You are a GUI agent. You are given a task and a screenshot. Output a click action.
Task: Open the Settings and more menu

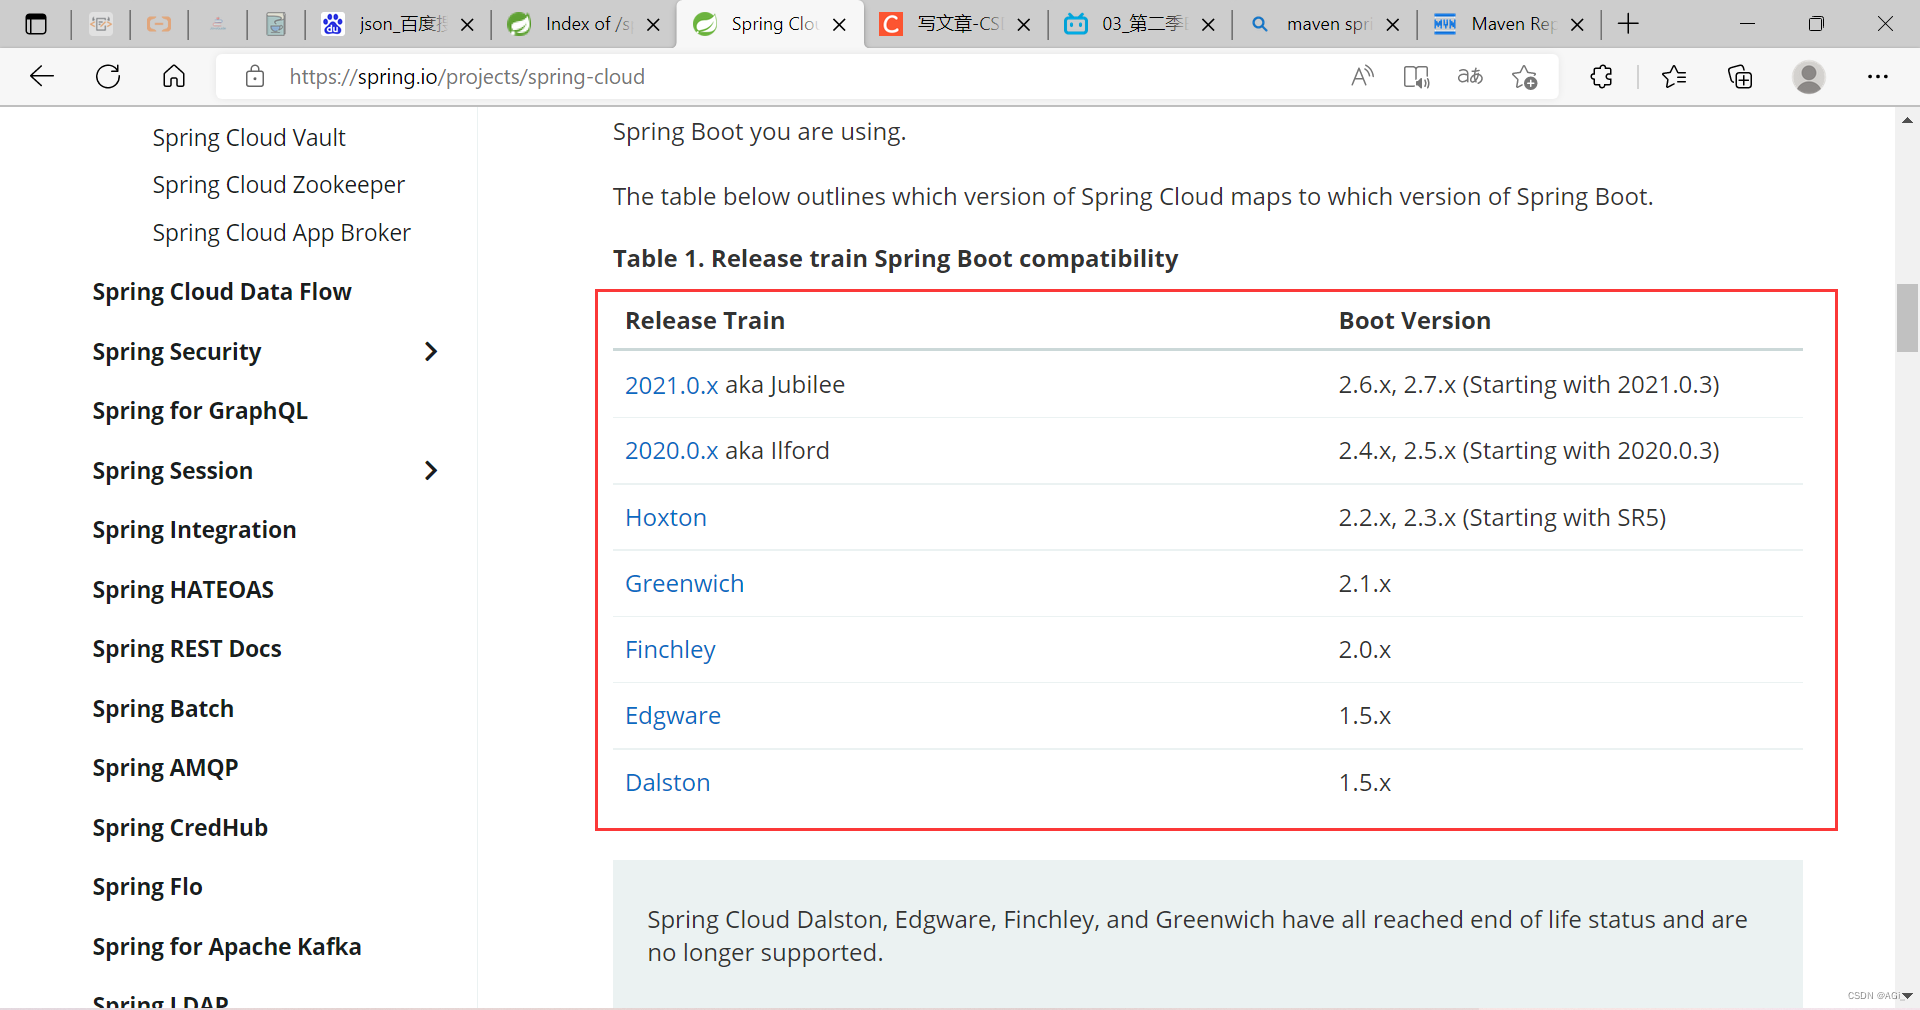[1879, 76]
